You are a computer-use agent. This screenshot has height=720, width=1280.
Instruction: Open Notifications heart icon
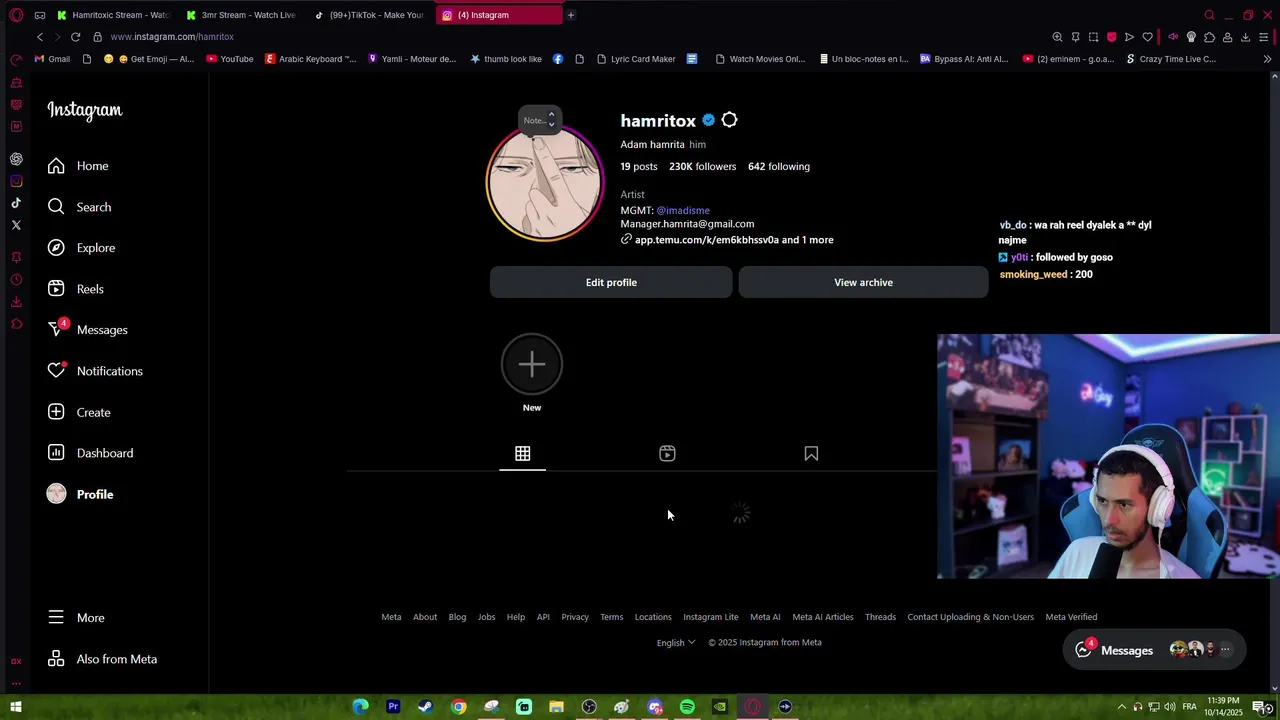95,371
